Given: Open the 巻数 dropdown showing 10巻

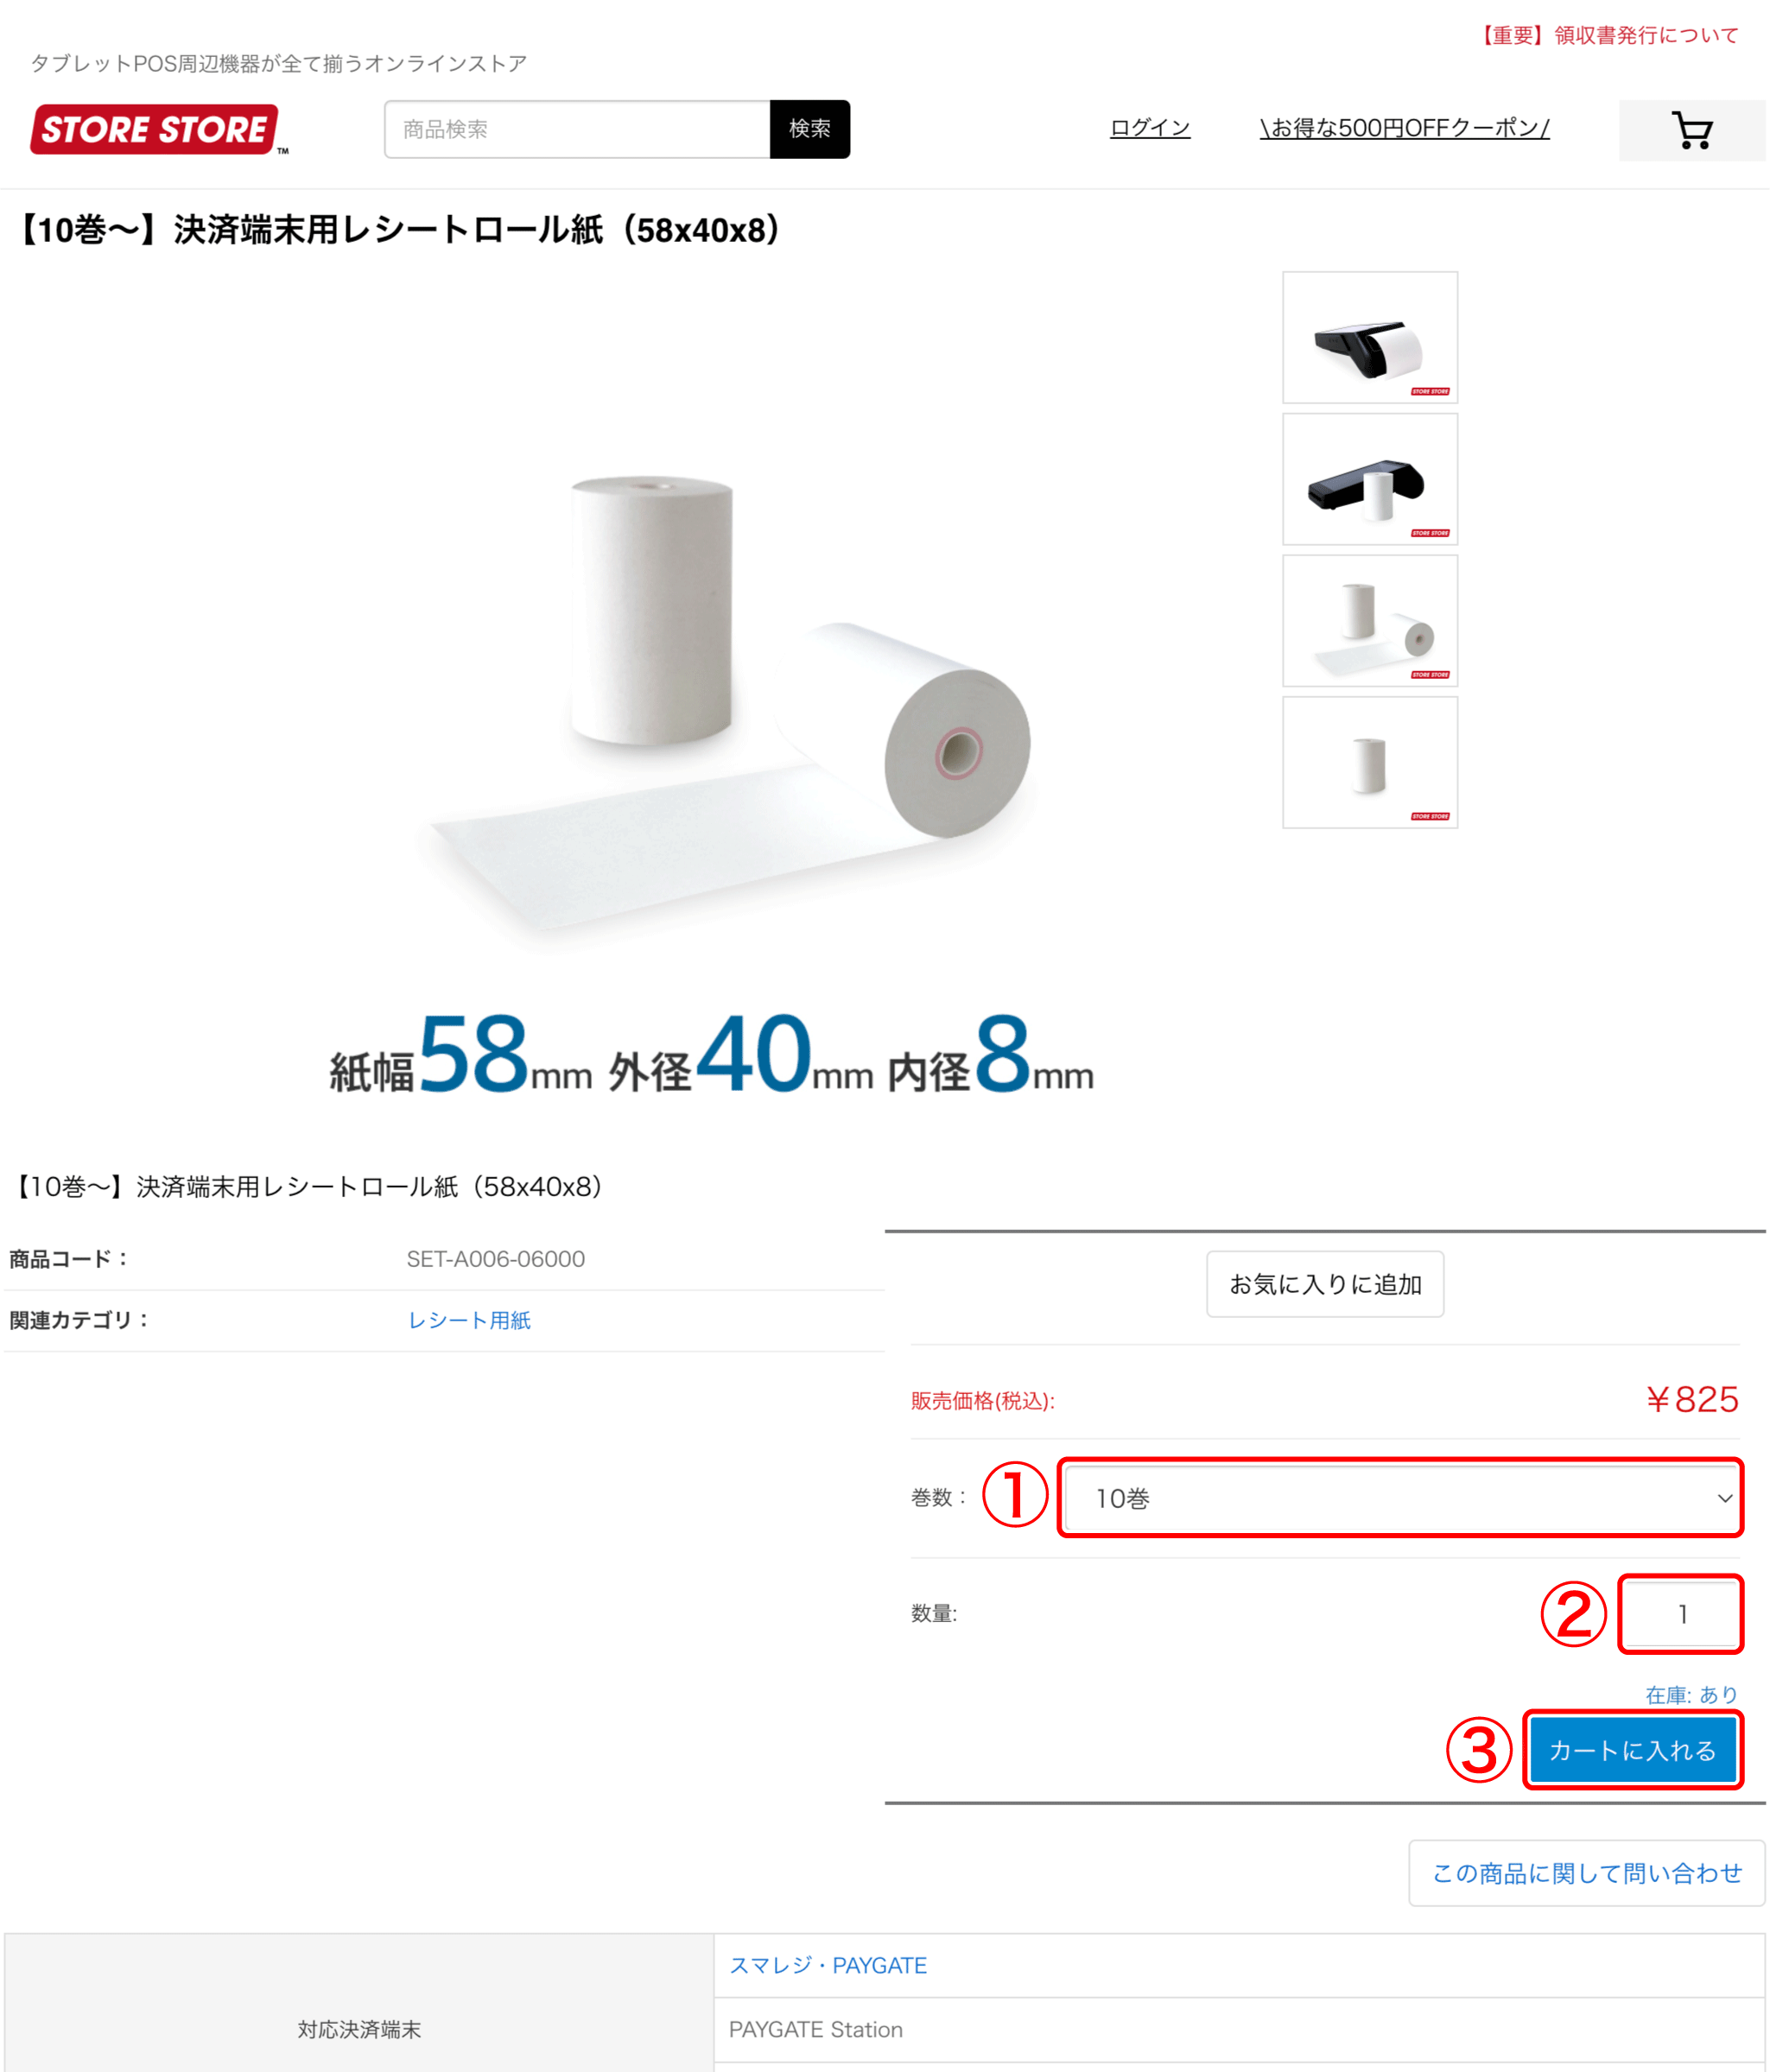Looking at the screenshot, I should point(1401,1497).
